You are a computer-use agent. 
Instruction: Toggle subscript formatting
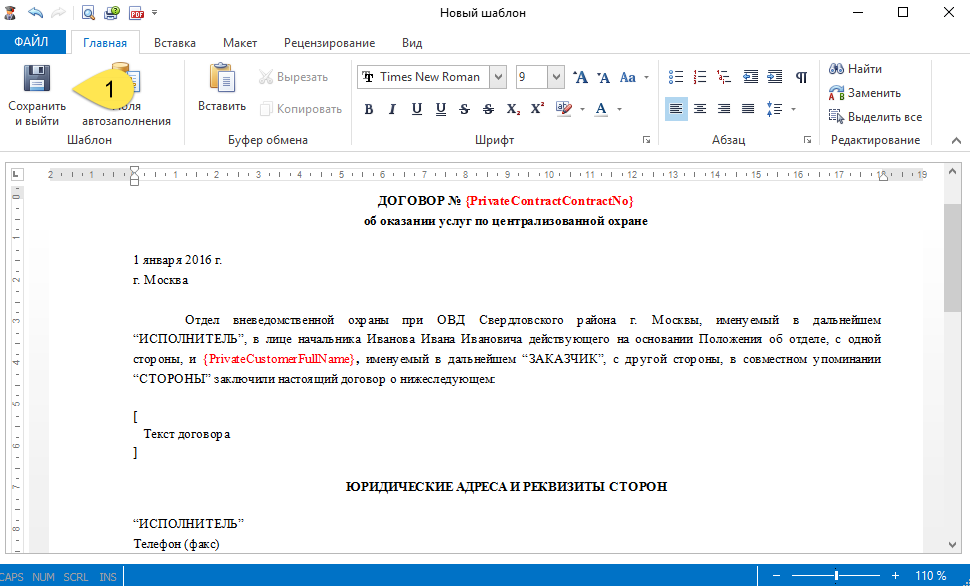(513, 110)
